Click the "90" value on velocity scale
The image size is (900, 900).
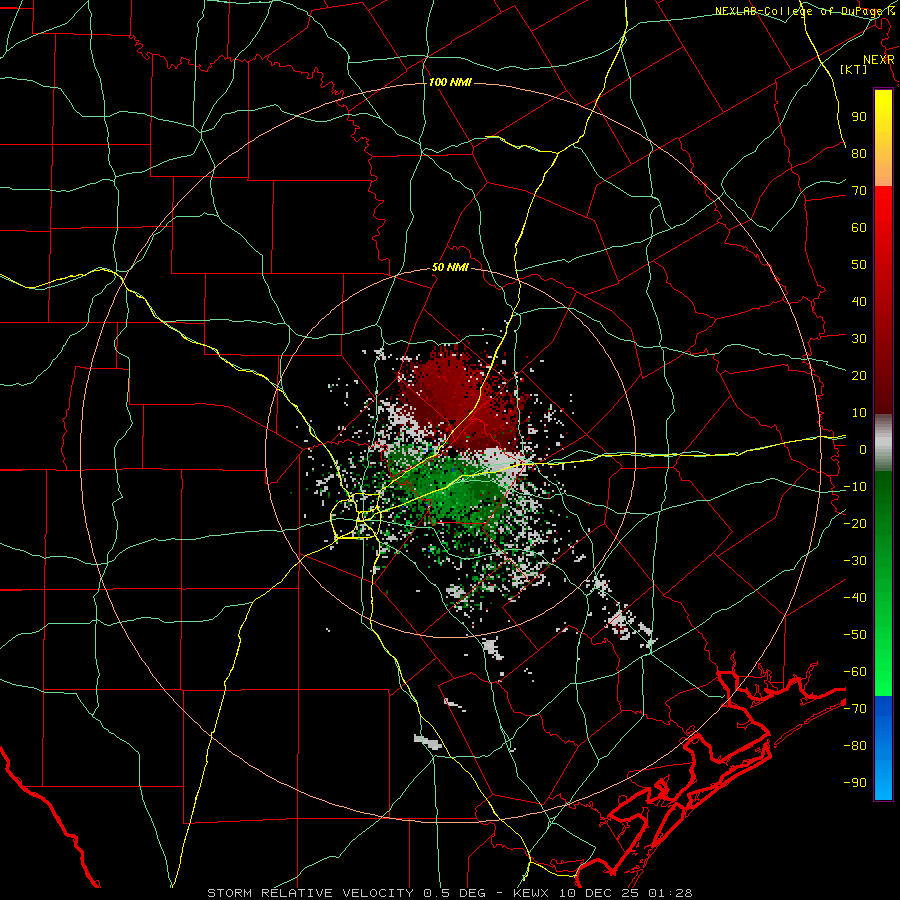[x=859, y=117]
